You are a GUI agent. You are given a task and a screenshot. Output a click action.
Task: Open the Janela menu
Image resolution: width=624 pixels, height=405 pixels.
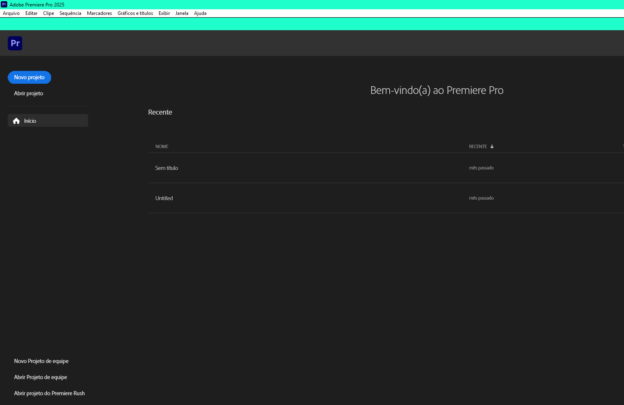click(181, 13)
